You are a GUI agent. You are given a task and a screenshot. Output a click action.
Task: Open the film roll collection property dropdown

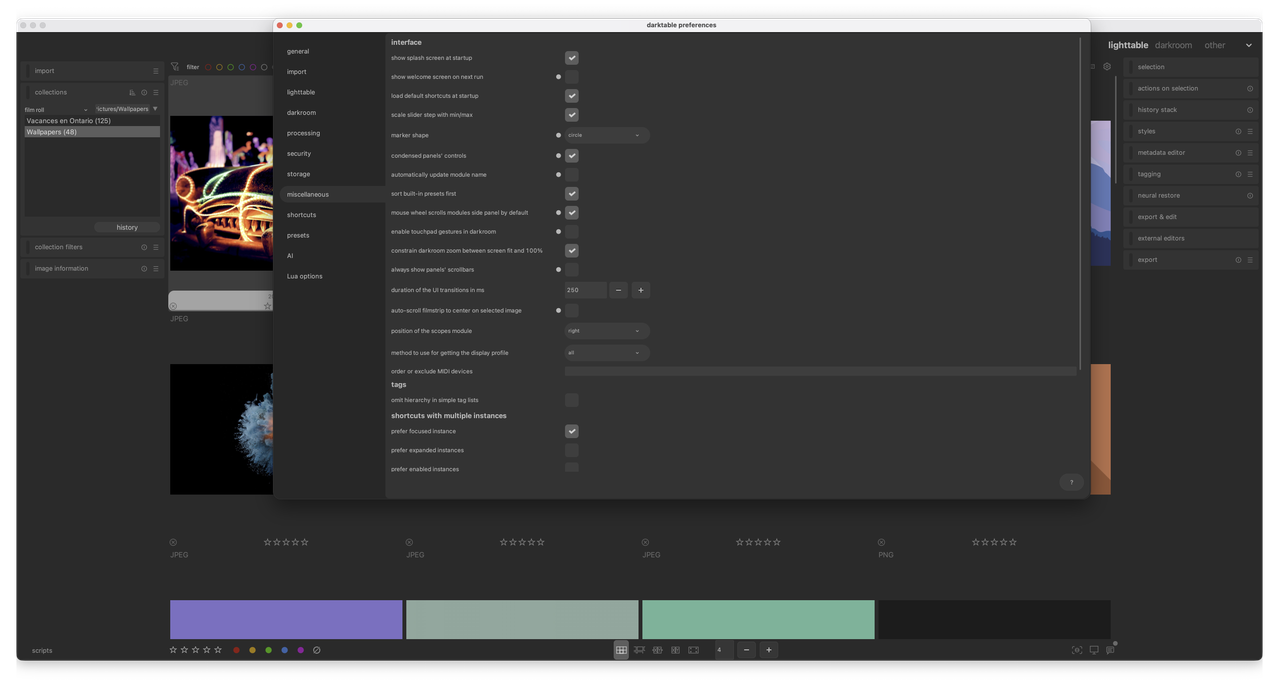click(x=56, y=109)
